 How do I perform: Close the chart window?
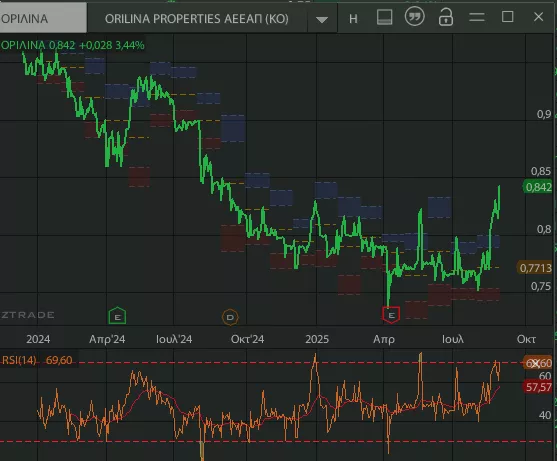pos(539,16)
